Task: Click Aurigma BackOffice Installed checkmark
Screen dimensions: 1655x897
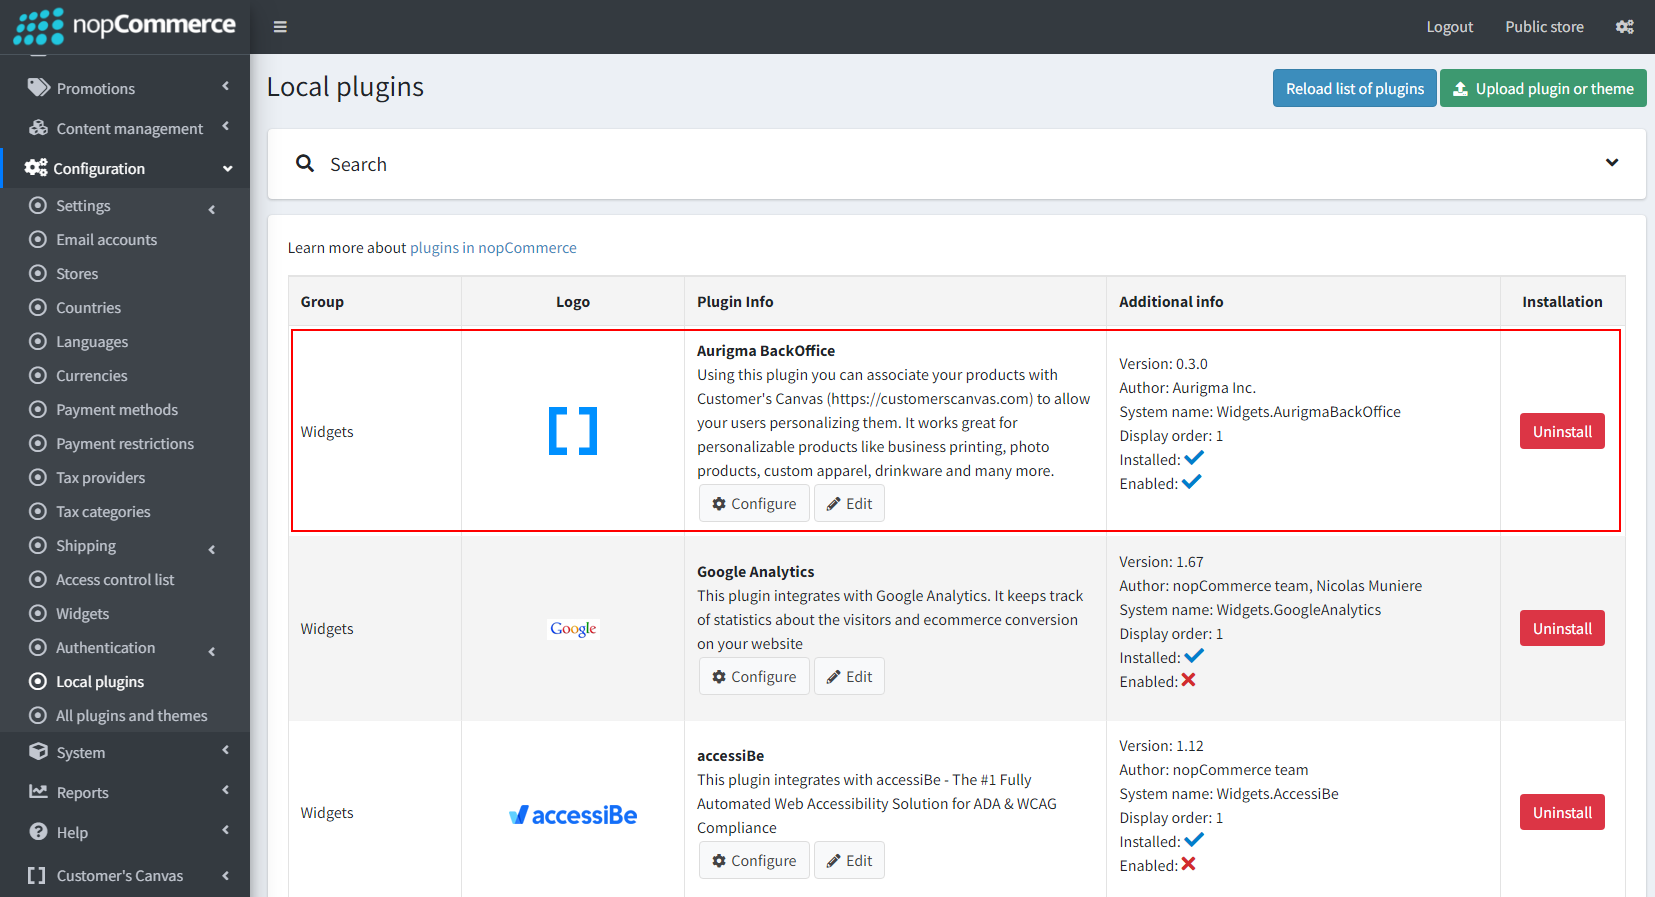Action: 1194,458
